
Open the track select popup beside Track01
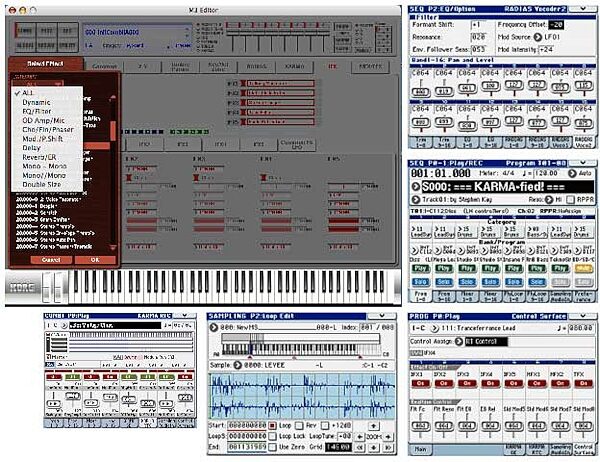(416, 199)
